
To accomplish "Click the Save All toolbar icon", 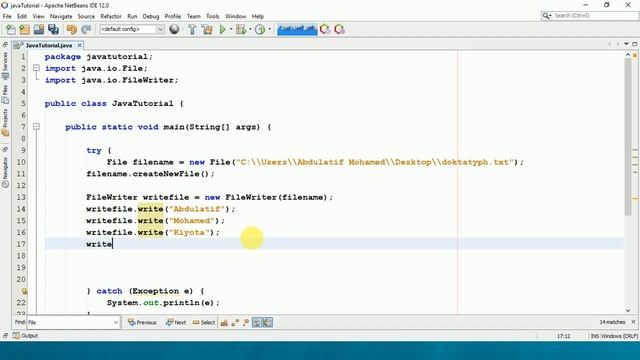I will (53, 29).
